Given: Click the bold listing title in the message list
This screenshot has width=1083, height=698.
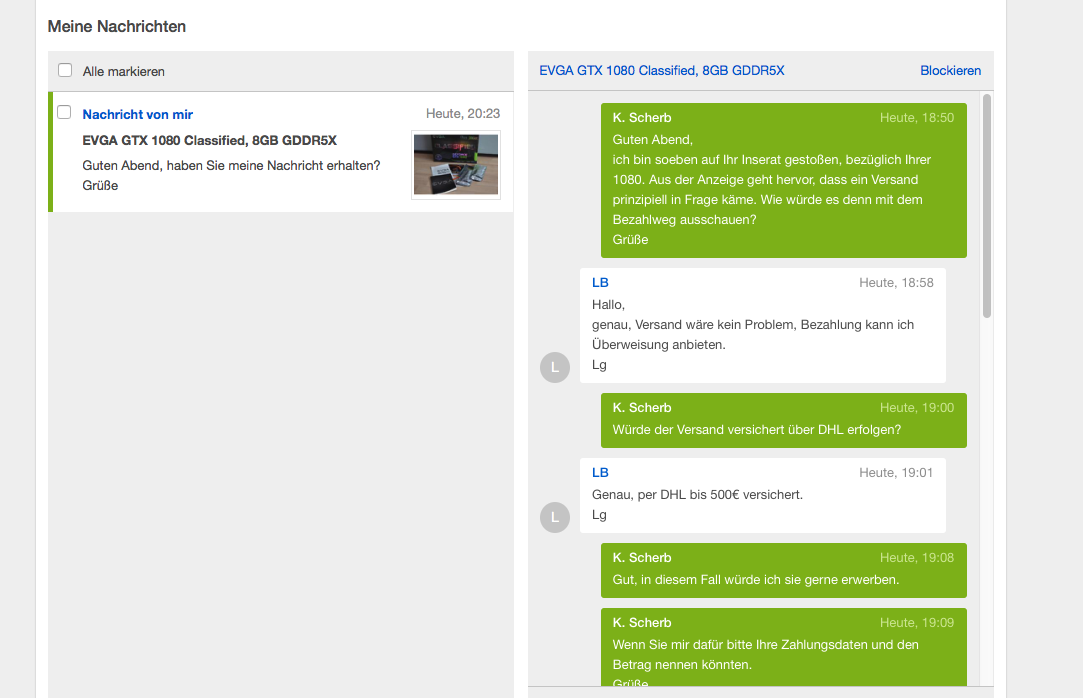Looking at the screenshot, I should pos(209,140).
